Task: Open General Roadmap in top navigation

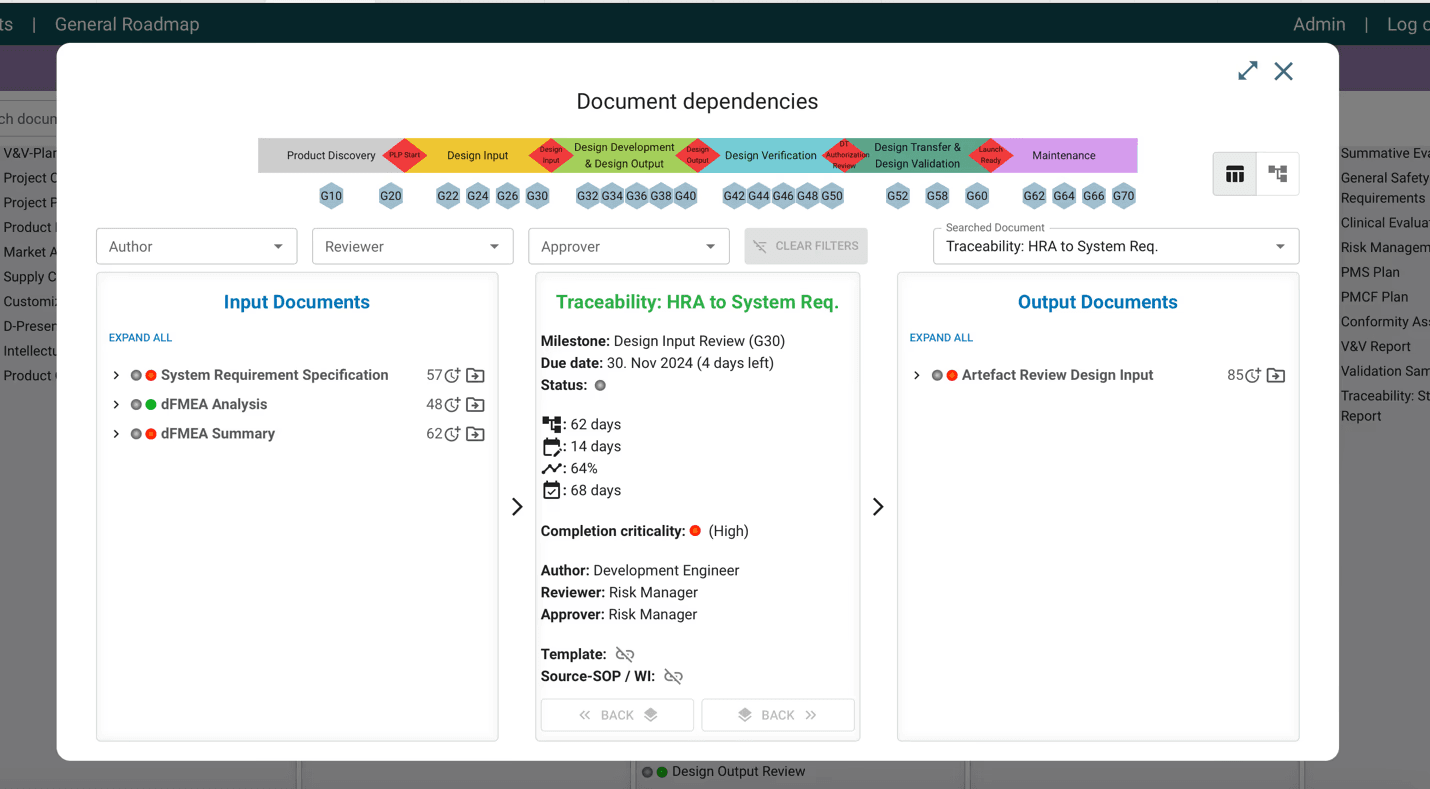Action: tap(127, 24)
